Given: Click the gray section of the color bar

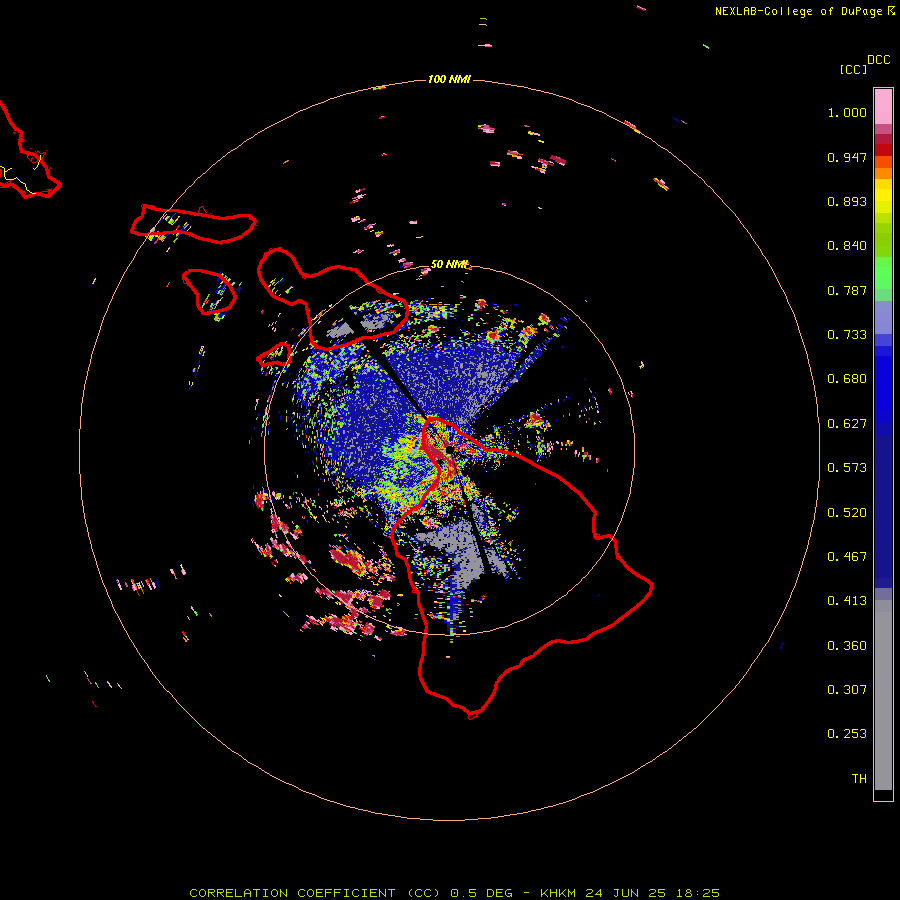Looking at the screenshot, I should click(x=883, y=695).
